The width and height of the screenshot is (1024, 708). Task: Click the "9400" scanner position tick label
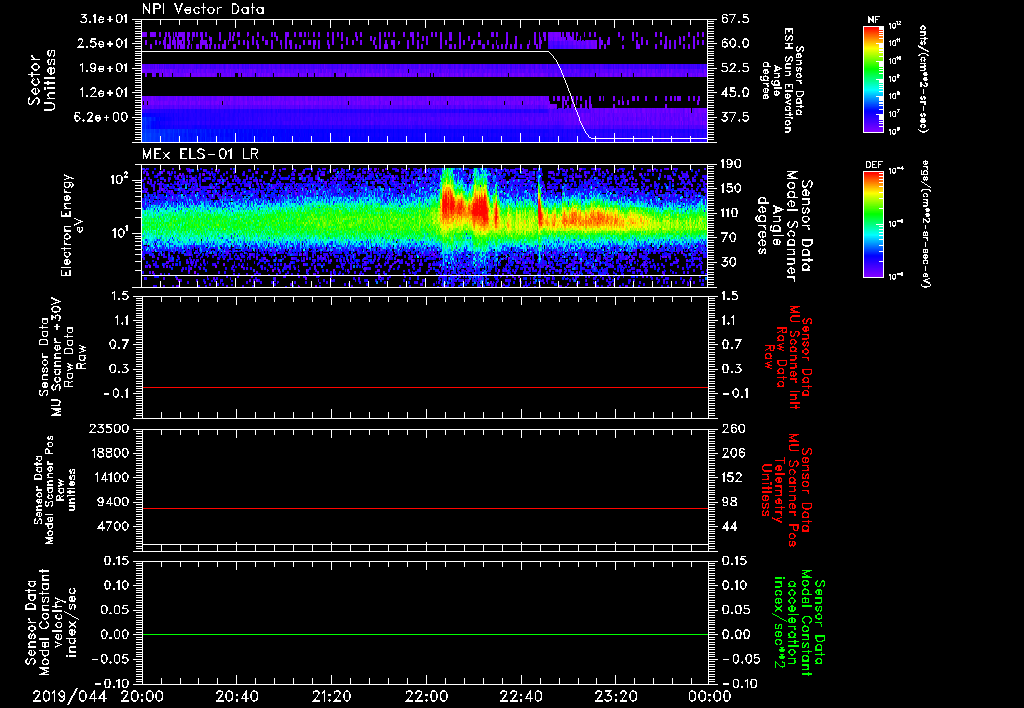(x=114, y=502)
